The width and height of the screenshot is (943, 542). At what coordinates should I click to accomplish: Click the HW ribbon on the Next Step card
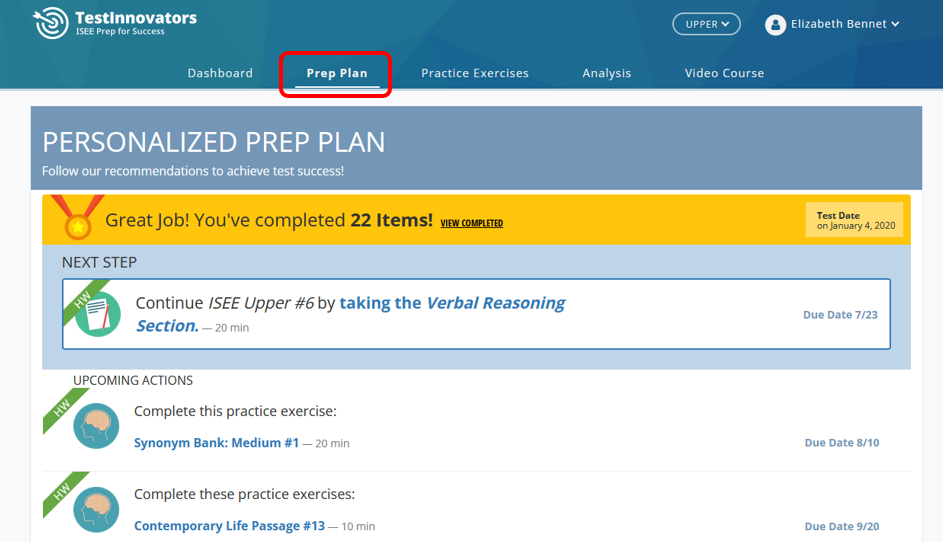click(x=84, y=298)
